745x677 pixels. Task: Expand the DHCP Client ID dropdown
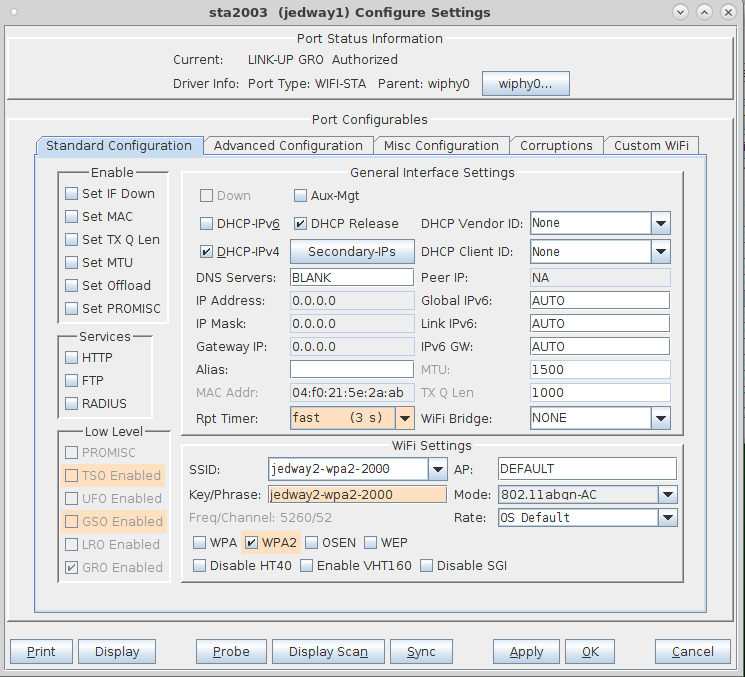coord(660,251)
